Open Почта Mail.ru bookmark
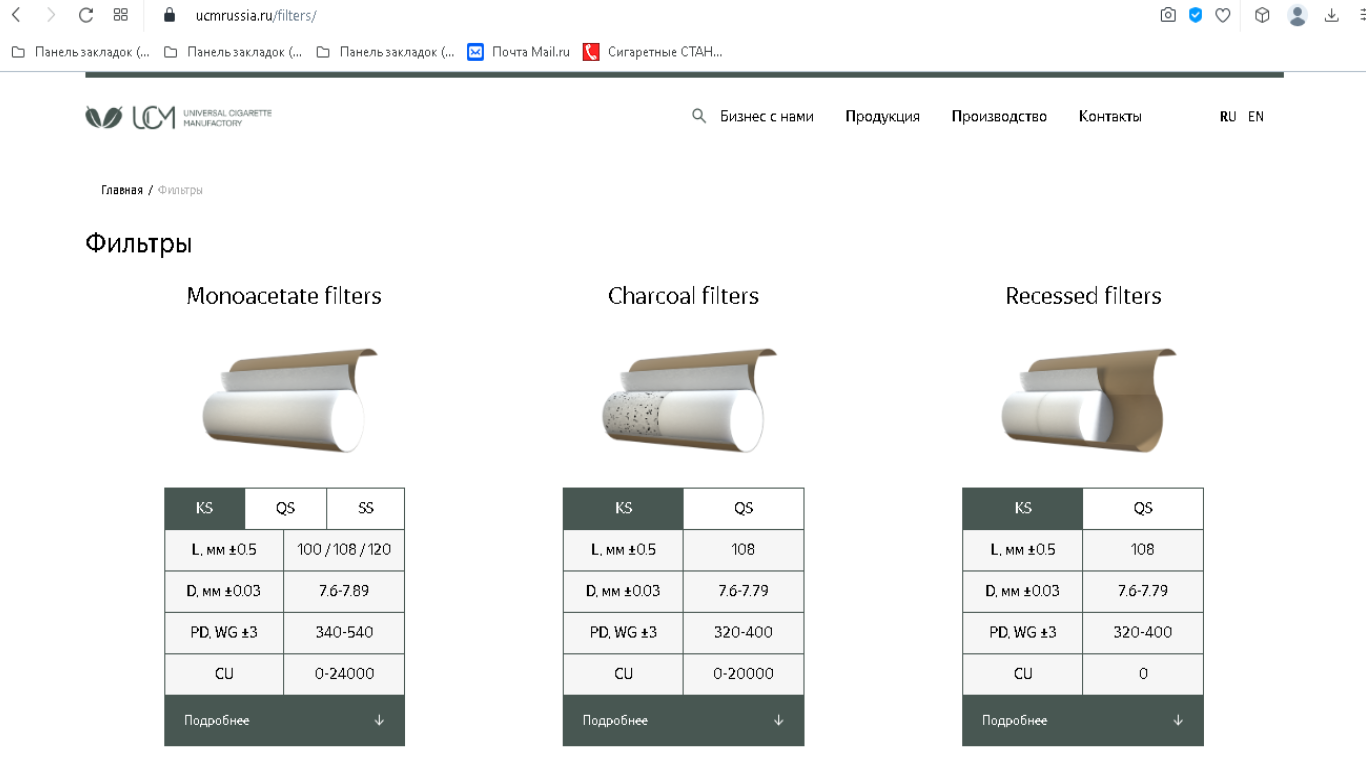This screenshot has width=1366, height=768. [519, 52]
